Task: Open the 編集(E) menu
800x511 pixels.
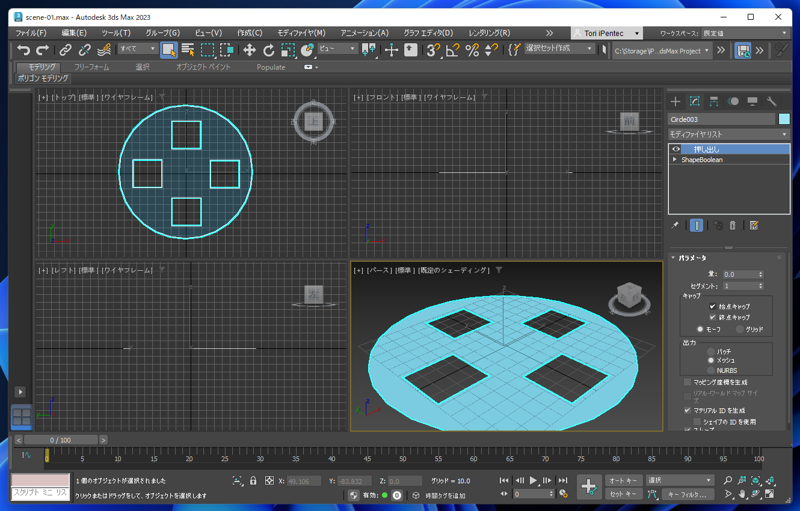Action: [74, 33]
